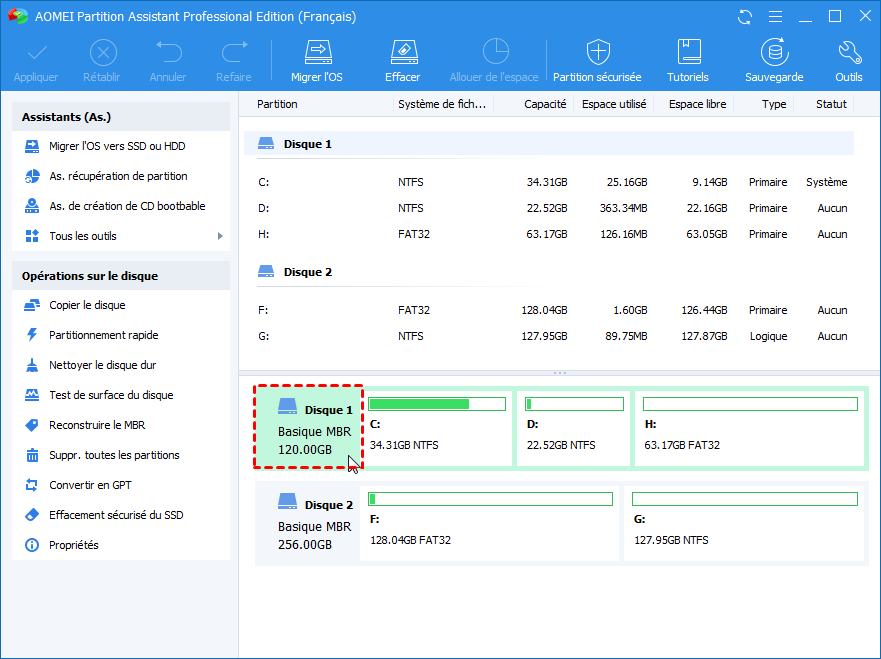Click the Migrer l'OS toolbar icon
This screenshot has height=659, width=881.
317,61
